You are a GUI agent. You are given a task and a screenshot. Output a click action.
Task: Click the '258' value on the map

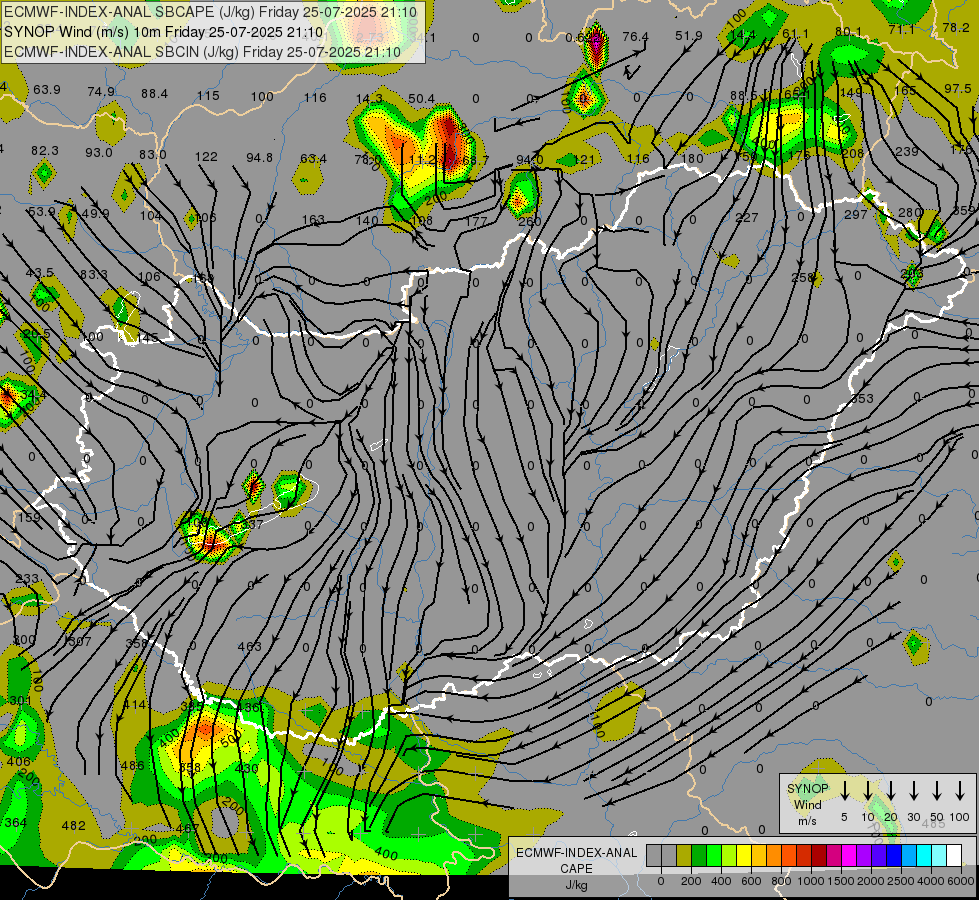coord(802,277)
